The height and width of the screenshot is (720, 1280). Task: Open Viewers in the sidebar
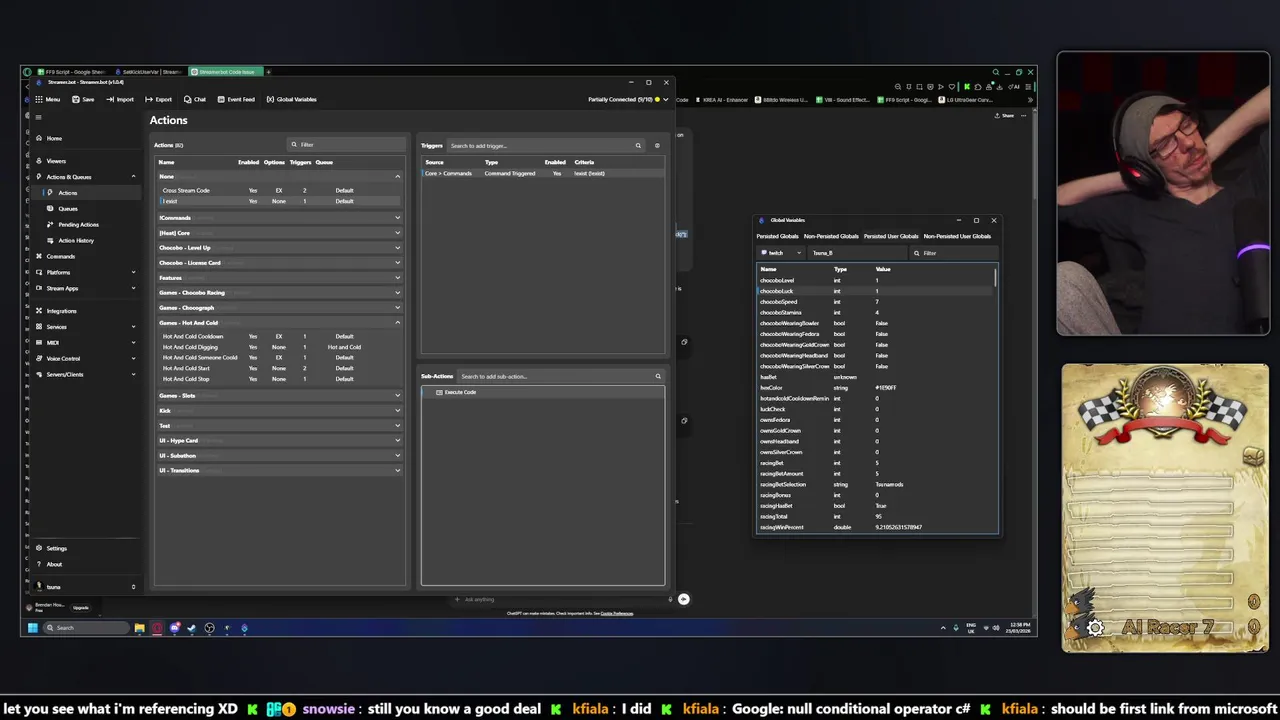[56, 161]
